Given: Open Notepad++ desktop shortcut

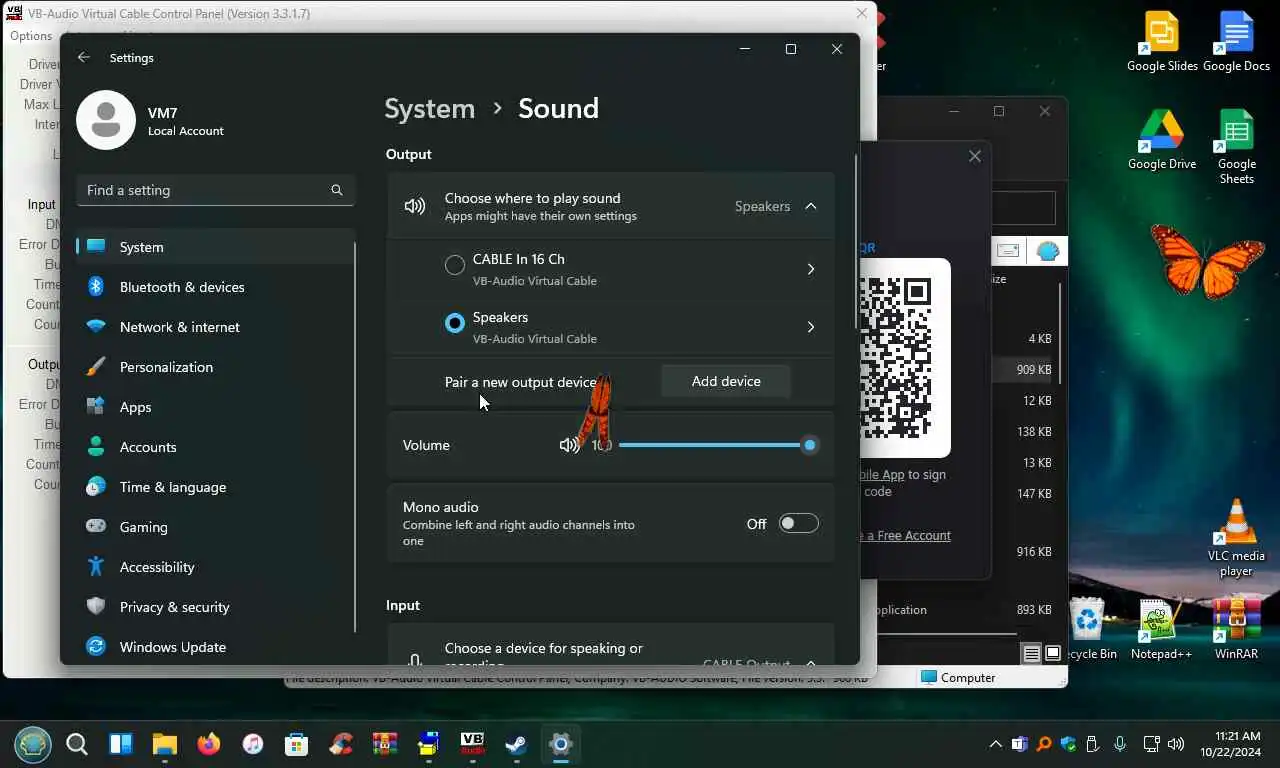Looking at the screenshot, I should pyautogui.click(x=1161, y=629).
